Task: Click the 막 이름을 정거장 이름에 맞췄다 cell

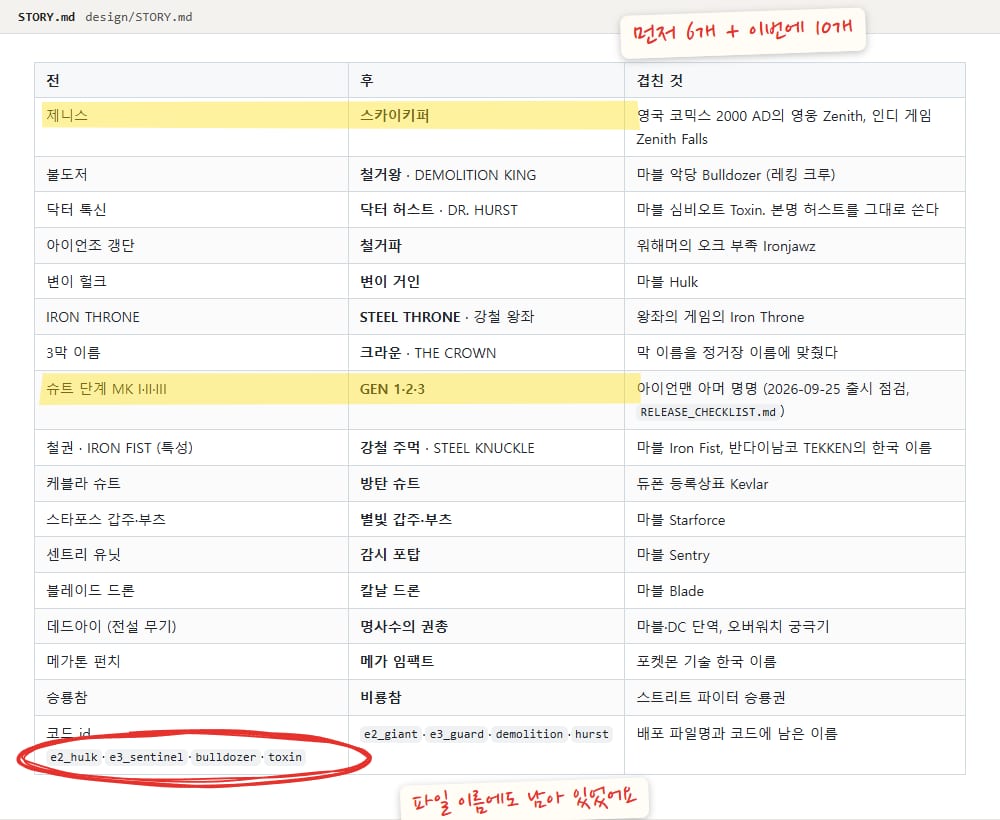Action: click(x=795, y=353)
